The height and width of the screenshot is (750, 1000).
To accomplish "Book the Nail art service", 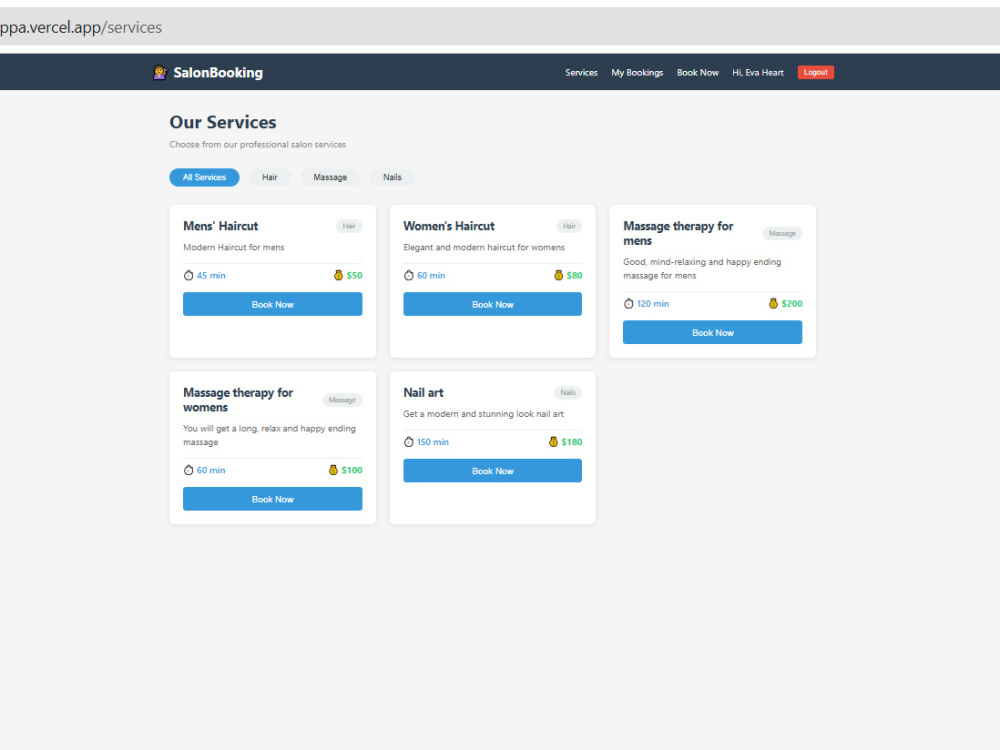I will pyautogui.click(x=492, y=471).
